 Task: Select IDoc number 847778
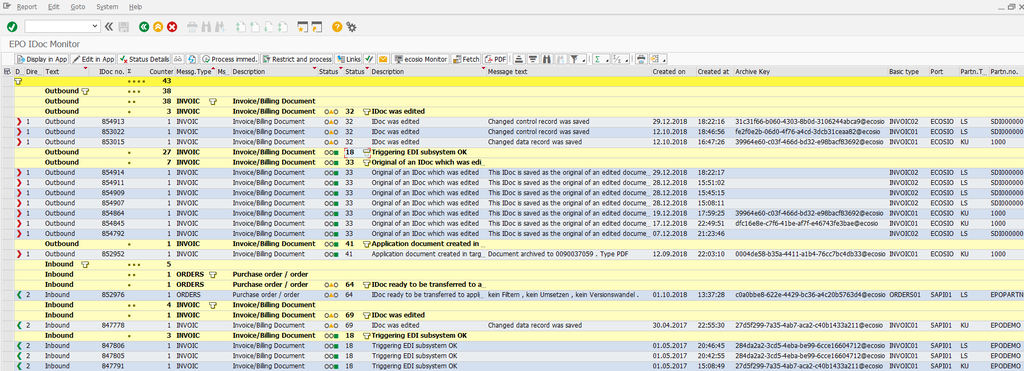pos(112,325)
